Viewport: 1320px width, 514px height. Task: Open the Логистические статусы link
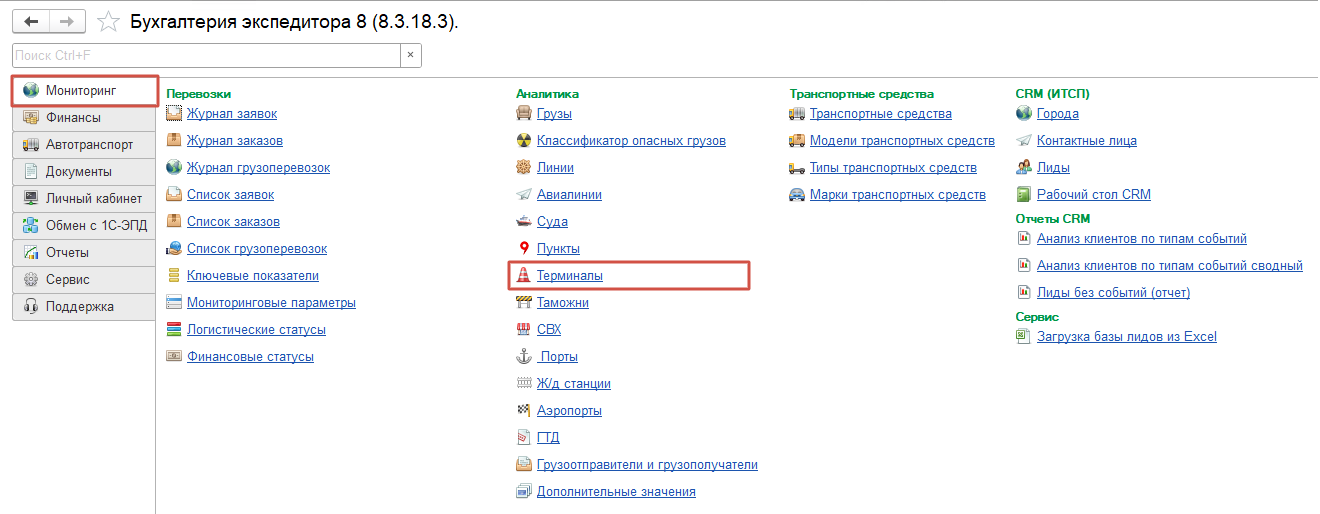256,330
